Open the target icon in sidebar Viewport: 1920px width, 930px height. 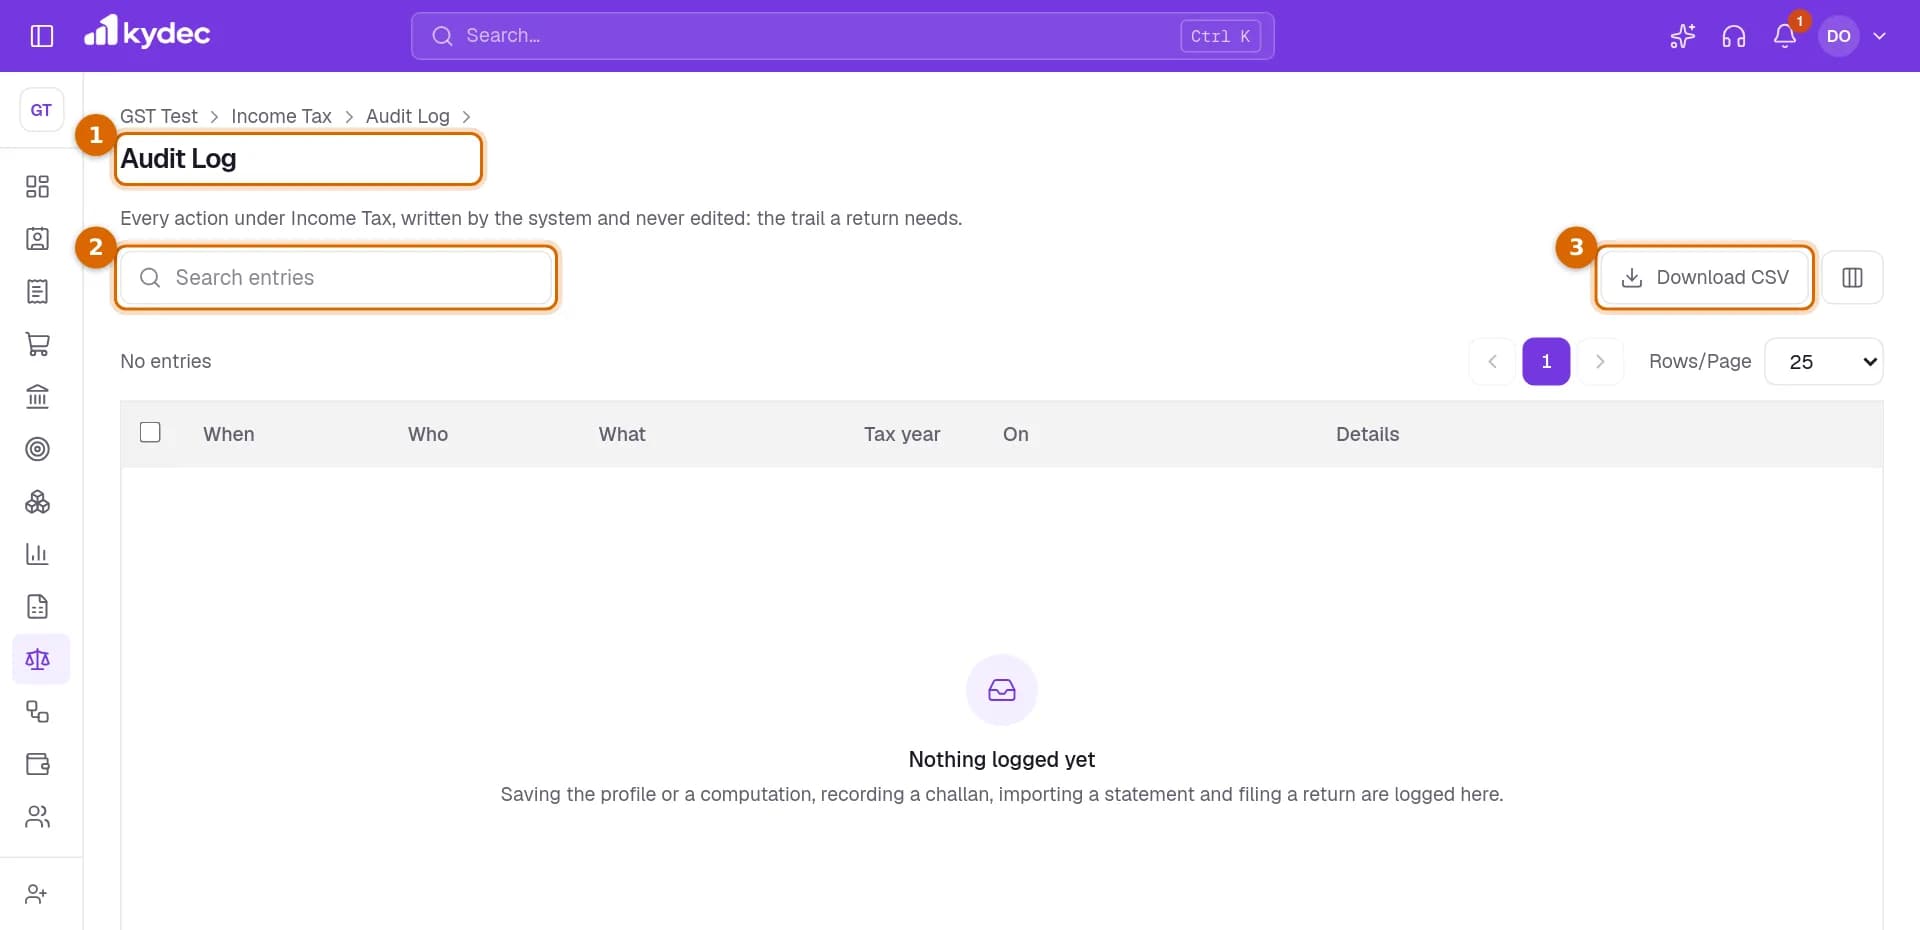tap(38, 449)
